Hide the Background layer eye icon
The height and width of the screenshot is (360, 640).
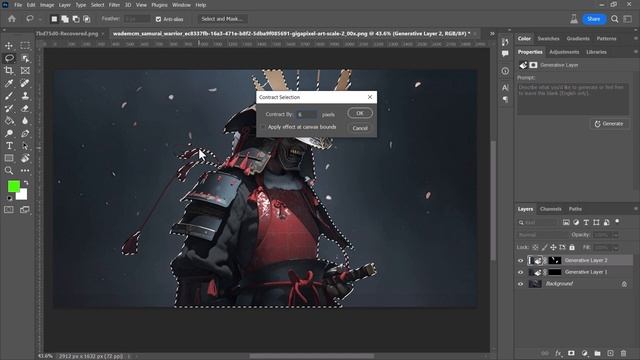(520, 284)
